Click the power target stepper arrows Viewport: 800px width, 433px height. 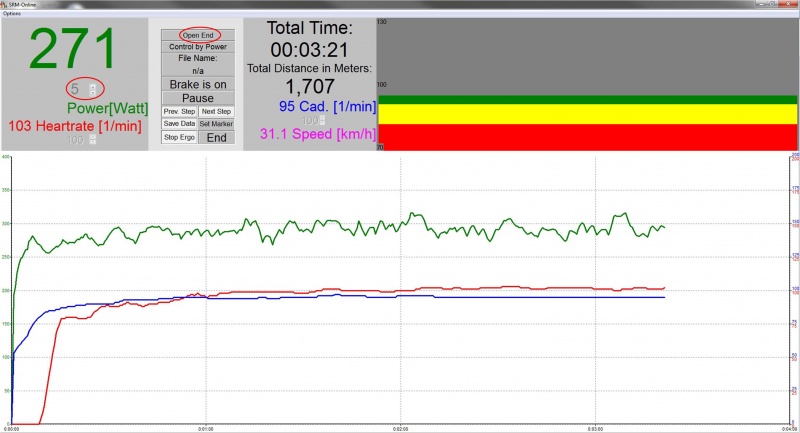[93, 89]
